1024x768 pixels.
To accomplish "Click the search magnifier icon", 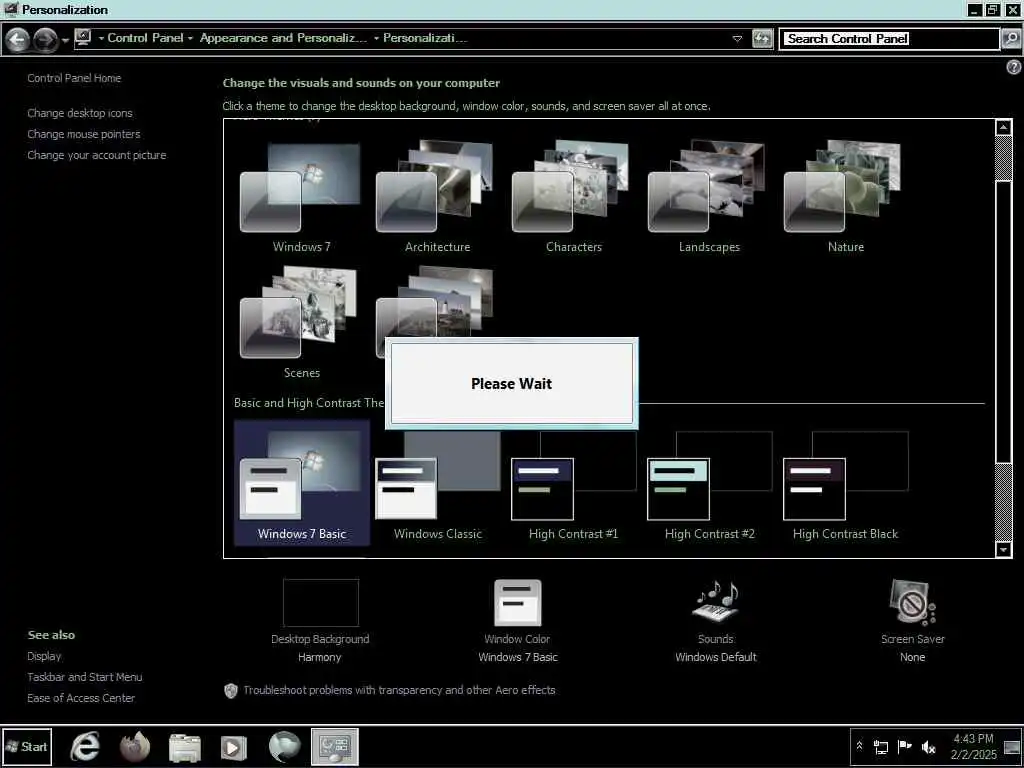I will [1010, 39].
